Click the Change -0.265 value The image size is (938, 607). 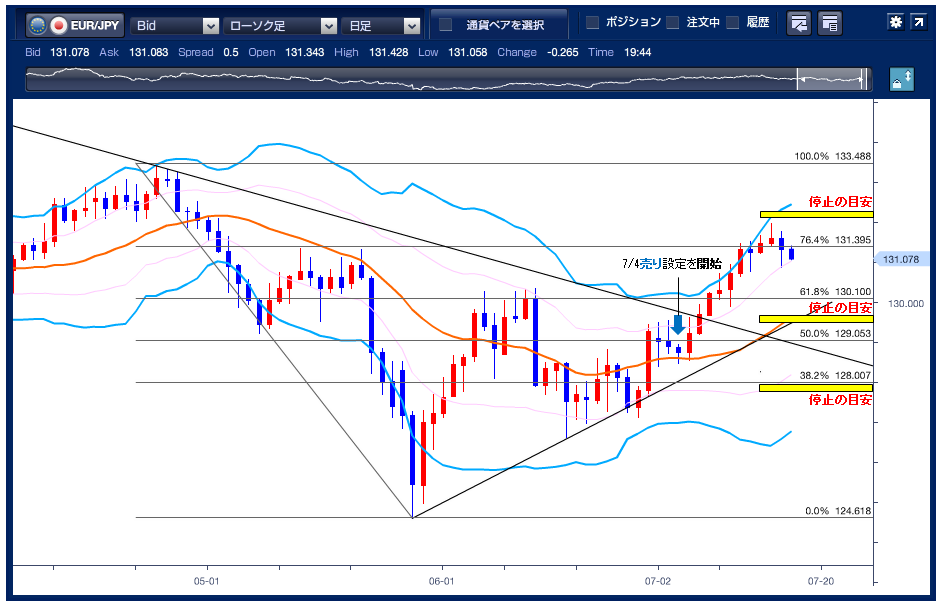tap(562, 52)
